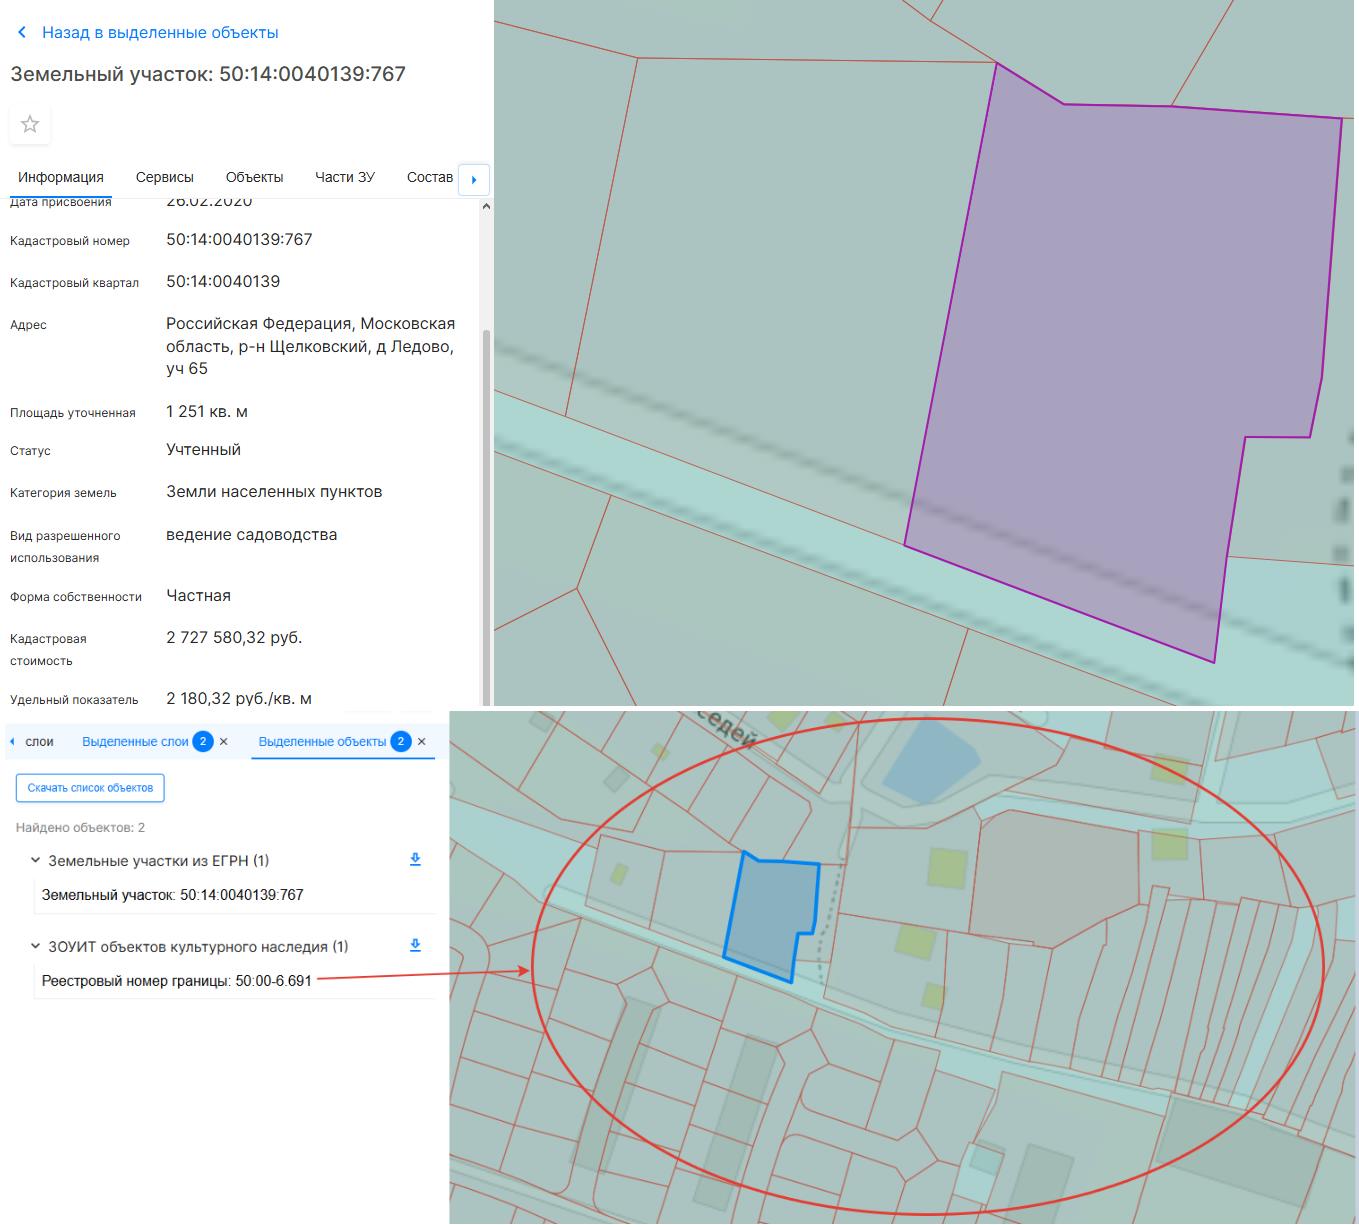The height and width of the screenshot is (1225, 1359).
Task: Click the scrollbar up arrow in info panel
Action: tap(486, 207)
